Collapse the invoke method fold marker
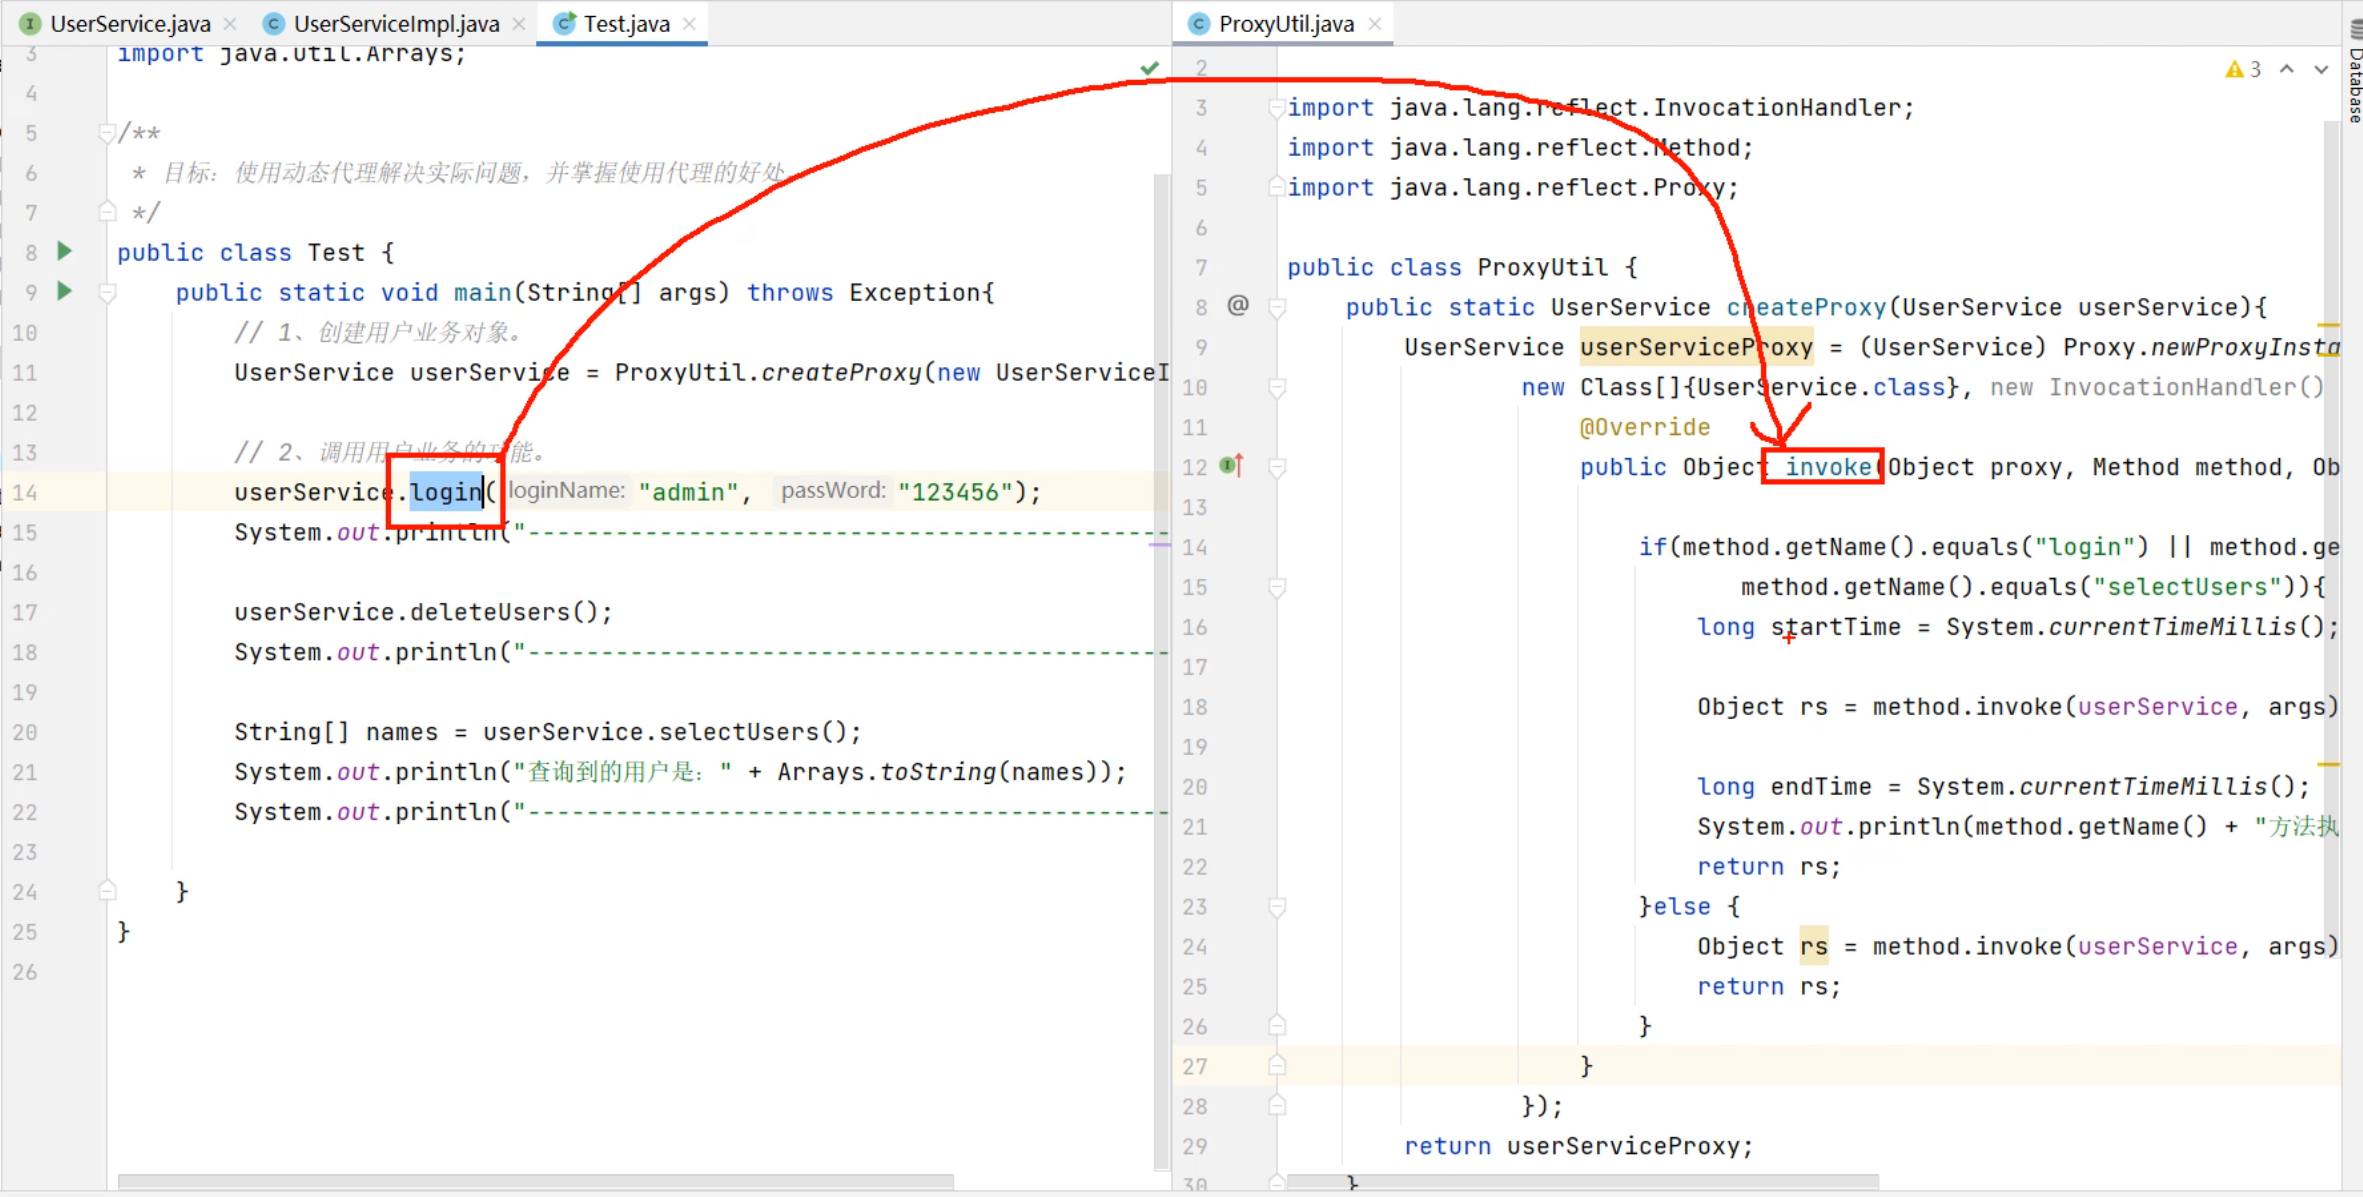This screenshot has height=1197, width=2363. coord(1276,467)
